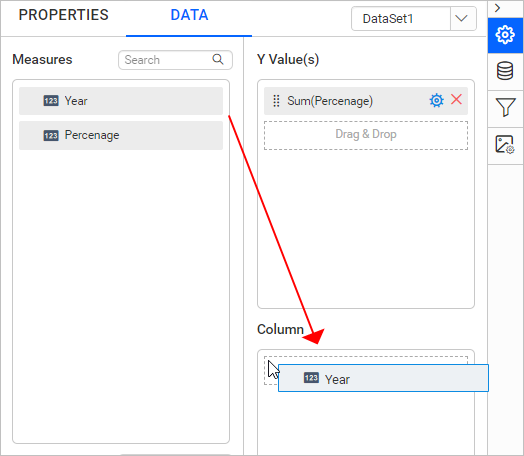Expand the DataSet1 dropdown arrow
This screenshot has width=524, height=456.
click(462, 19)
